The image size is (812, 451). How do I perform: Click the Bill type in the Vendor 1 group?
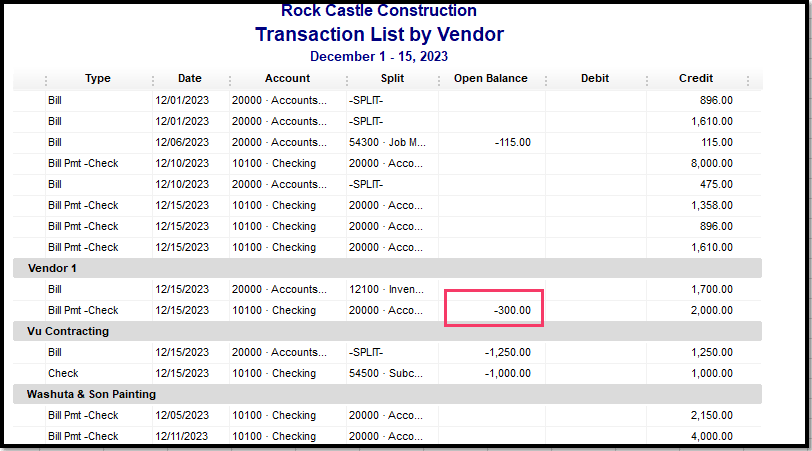tap(55, 289)
